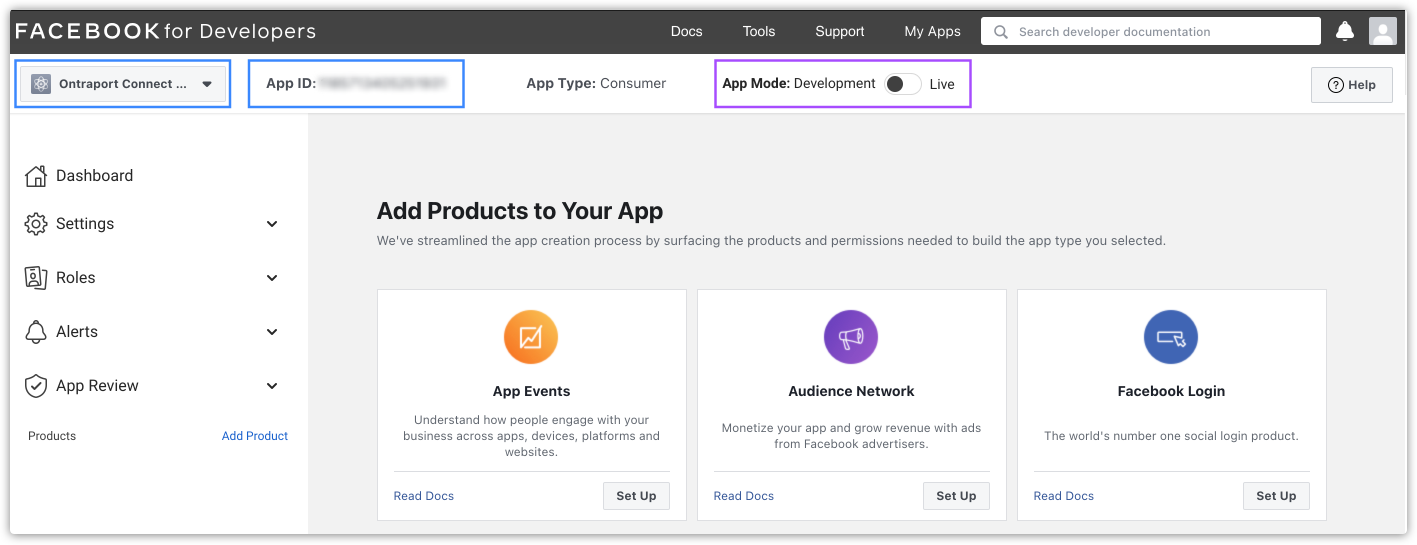Open Read Docs link for Facebook Login
The width and height of the screenshot is (1417, 545).
pyautogui.click(x=1064, y=496)
